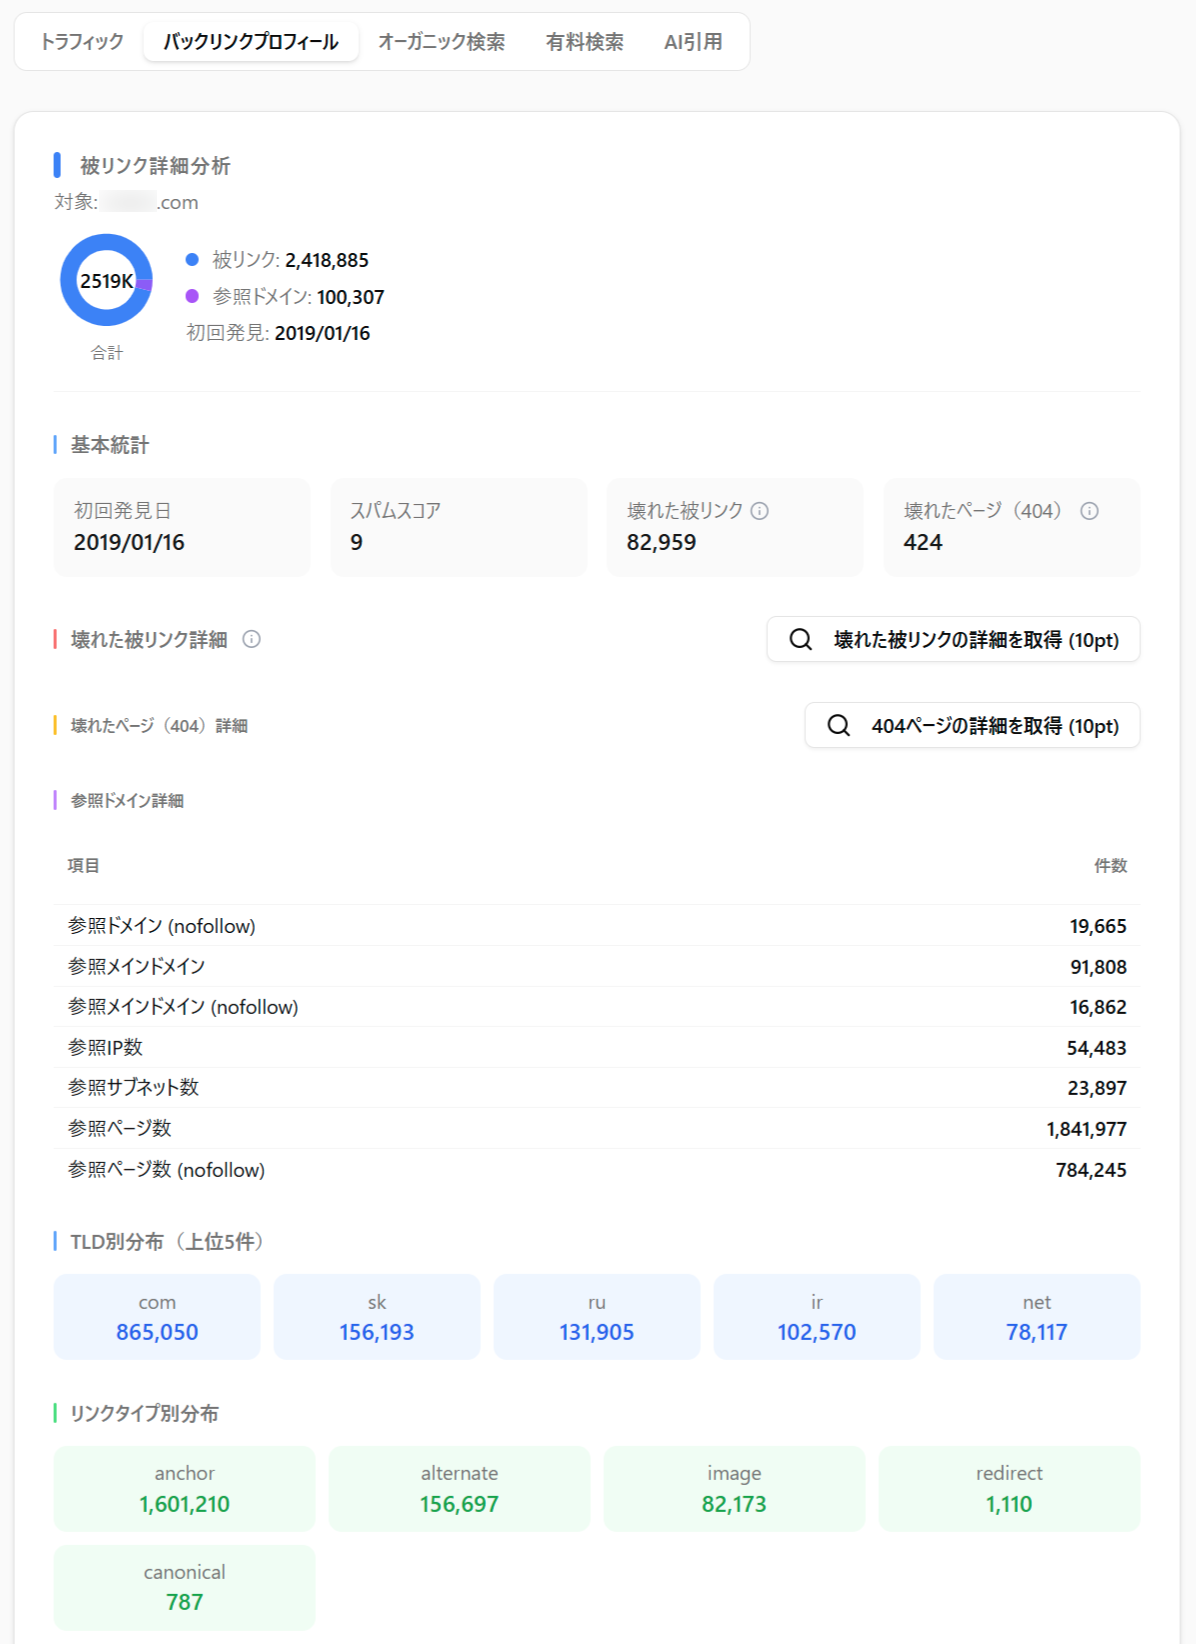Select the 参照メインドメイン (nofollow) row
The height and width of the screenshot is (1644, 1196).
point(597,1007)
